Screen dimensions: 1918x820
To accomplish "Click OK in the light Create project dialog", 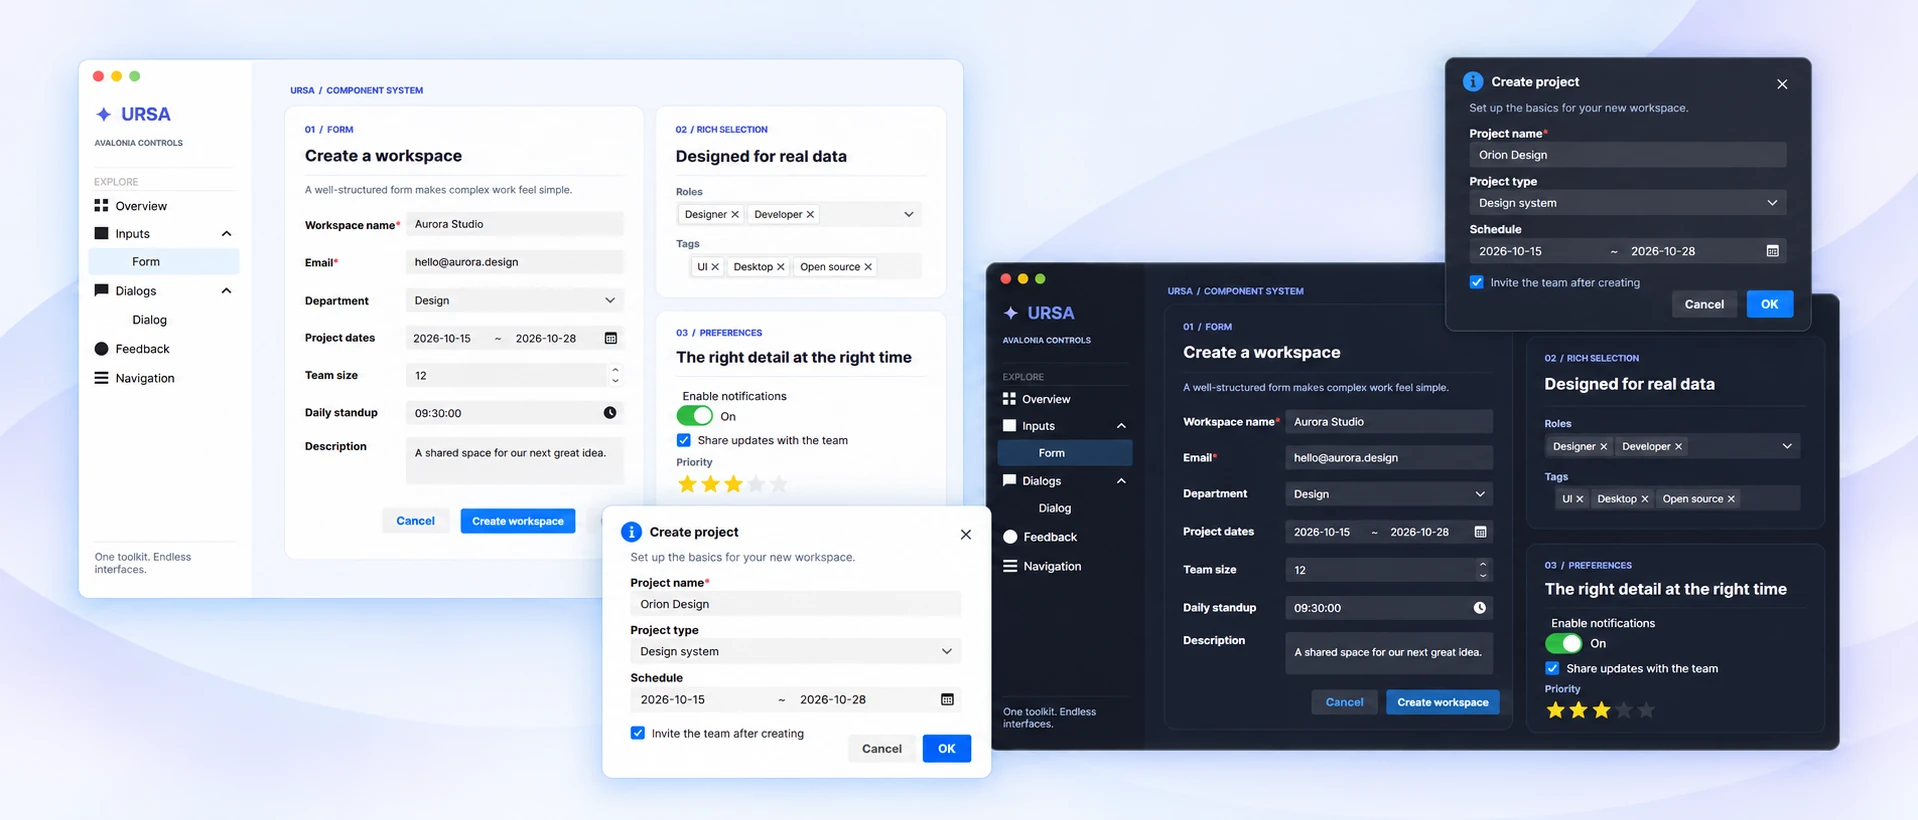I will 946,748.
